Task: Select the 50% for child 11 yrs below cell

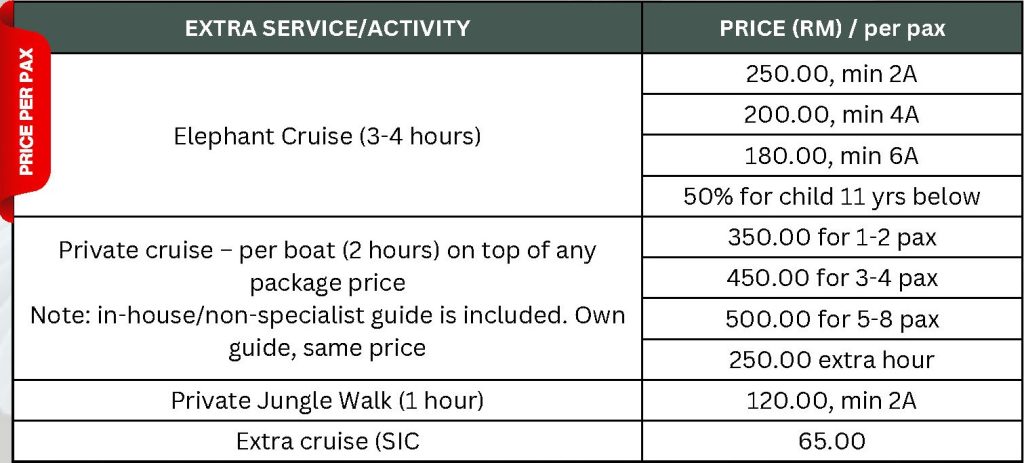Action: pyautogui.click(x=832, y=196)
